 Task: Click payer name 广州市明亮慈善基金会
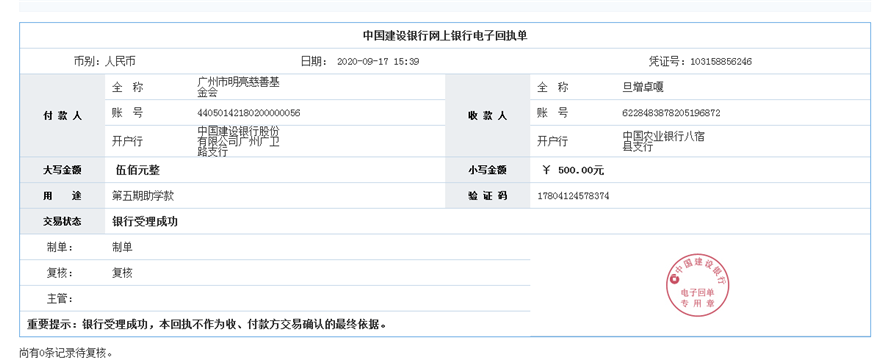click(238, 87)
